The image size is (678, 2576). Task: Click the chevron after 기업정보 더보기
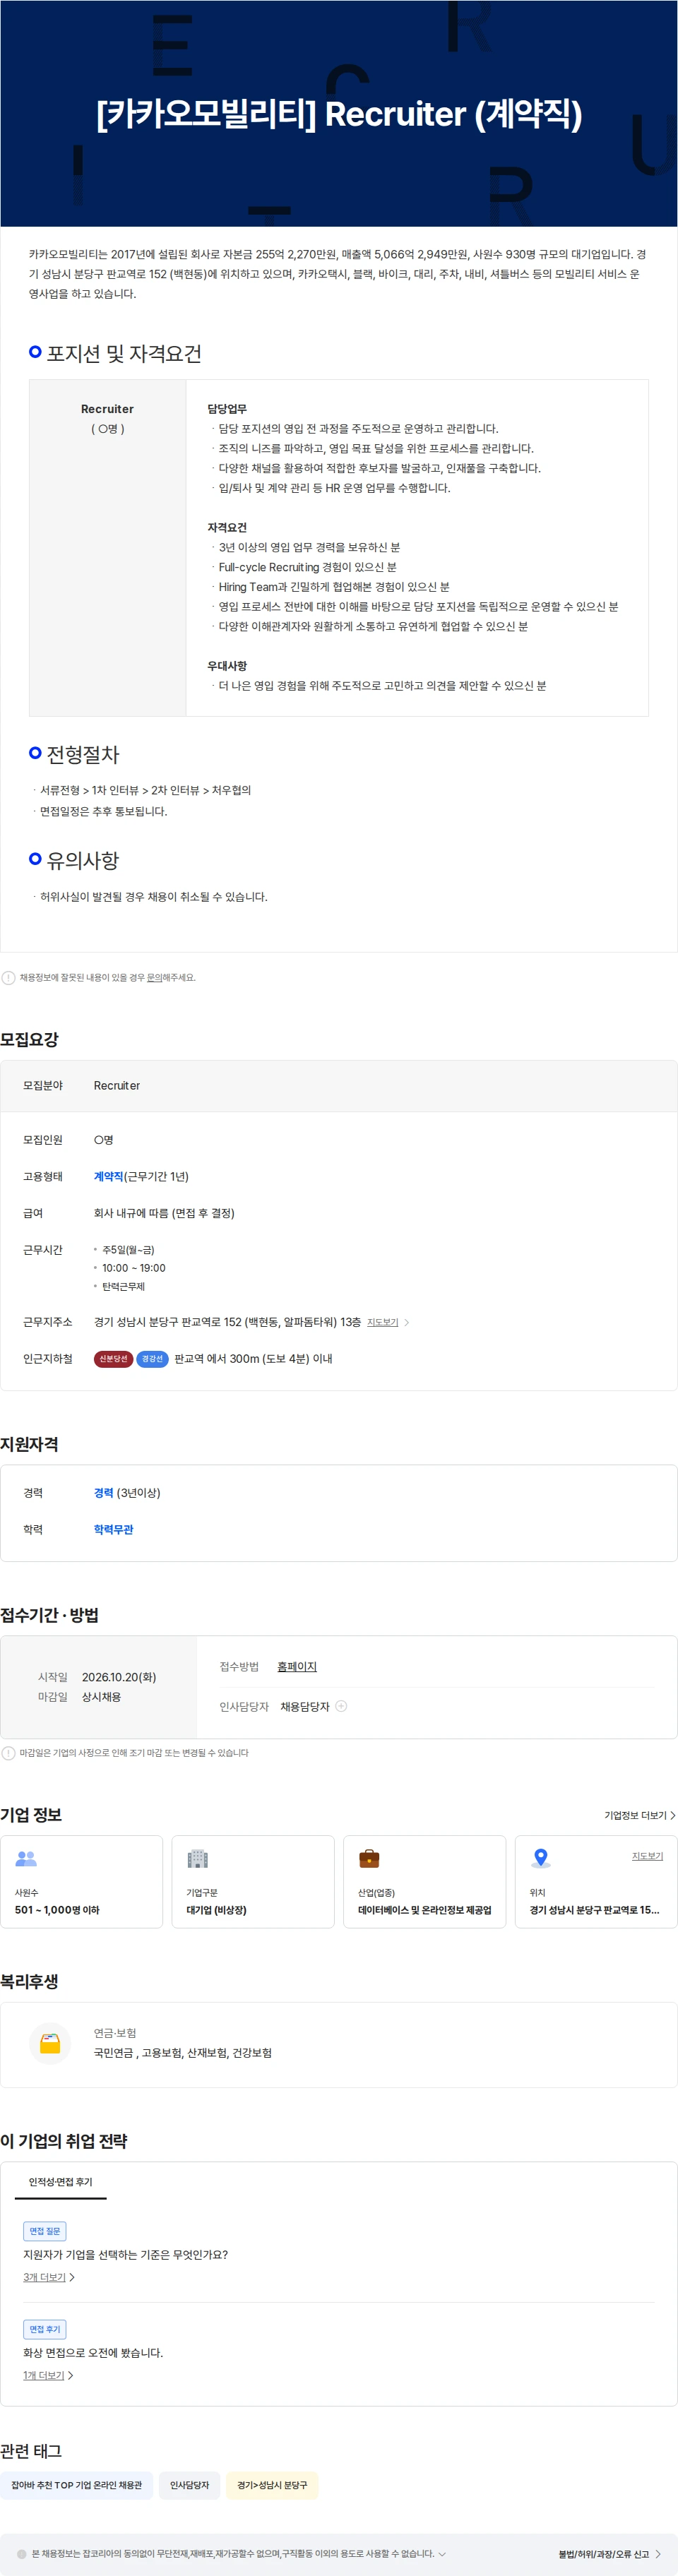(x=673, y=1815)
